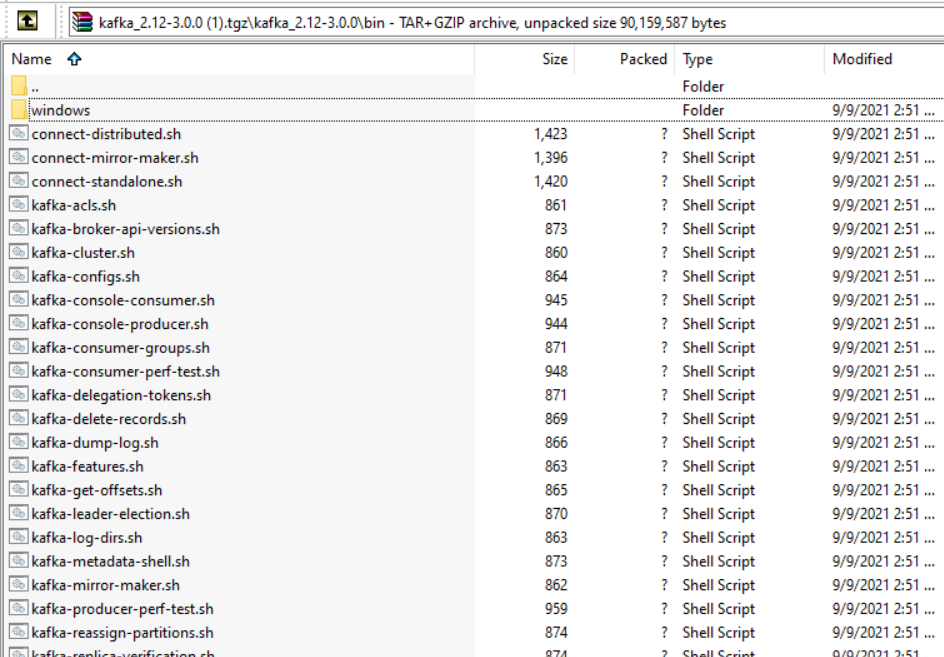Image resolution: width=944 pixels, height=657 pixels.
Task: Select the kafka-consumer-groups.sh file icon
Action: point(19,347)
